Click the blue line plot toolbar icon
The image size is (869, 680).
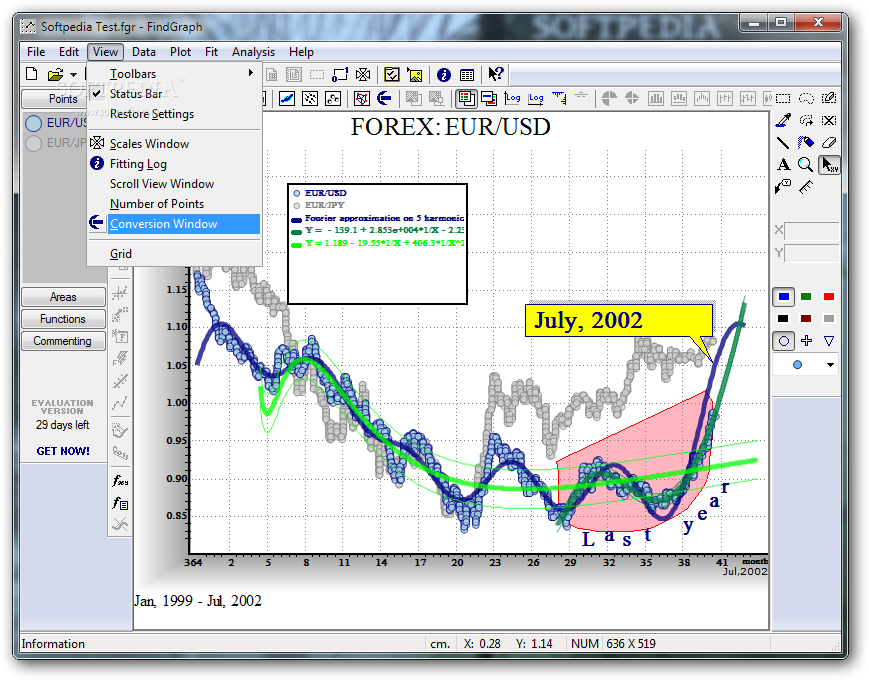(287, 99)
